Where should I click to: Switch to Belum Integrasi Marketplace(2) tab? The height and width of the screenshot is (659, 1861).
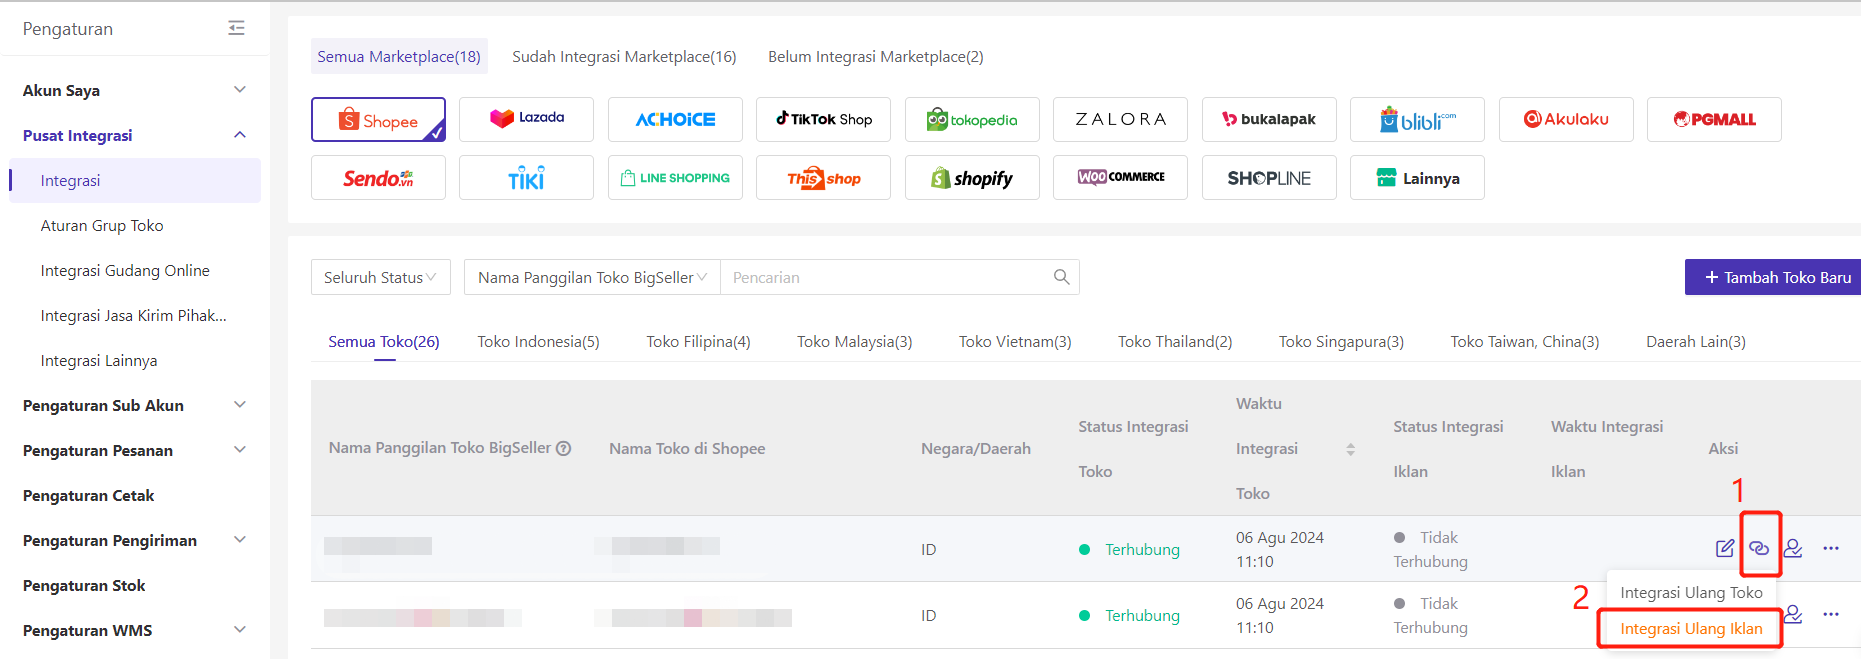click(x=876, y=56)
